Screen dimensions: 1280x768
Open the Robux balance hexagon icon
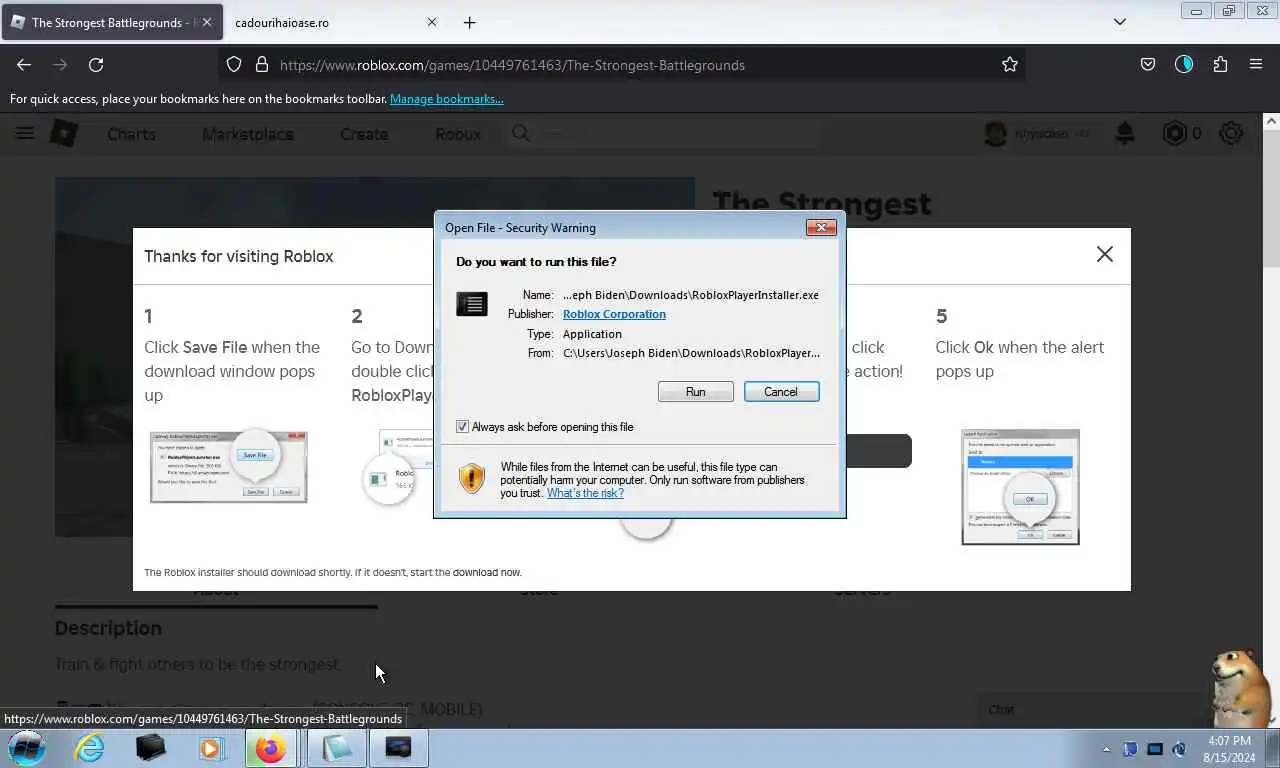[x=1174, y=133]
